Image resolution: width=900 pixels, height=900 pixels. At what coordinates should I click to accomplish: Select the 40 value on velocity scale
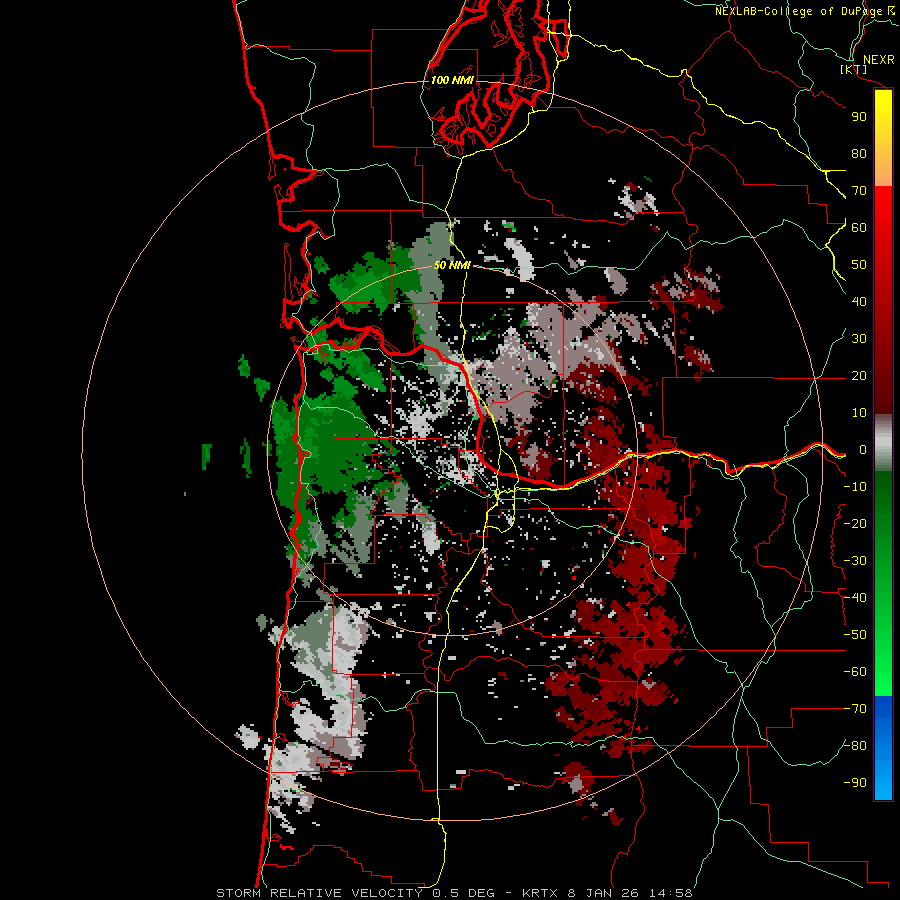point(859,302)
